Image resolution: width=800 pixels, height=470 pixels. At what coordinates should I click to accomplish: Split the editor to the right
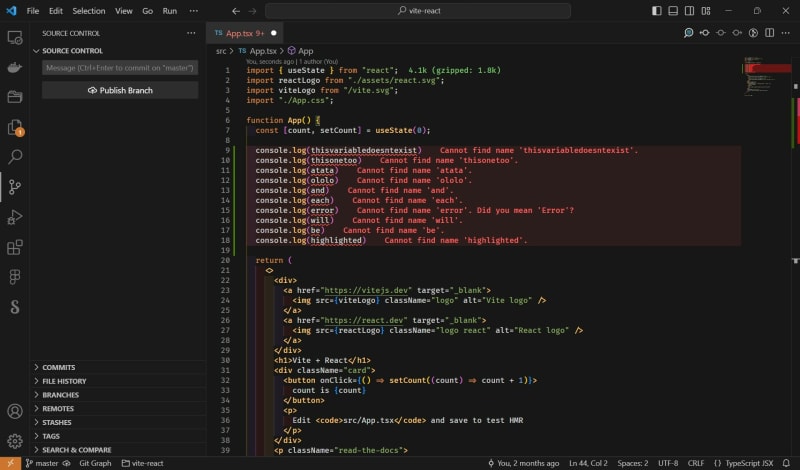click(x=769, y=33)
